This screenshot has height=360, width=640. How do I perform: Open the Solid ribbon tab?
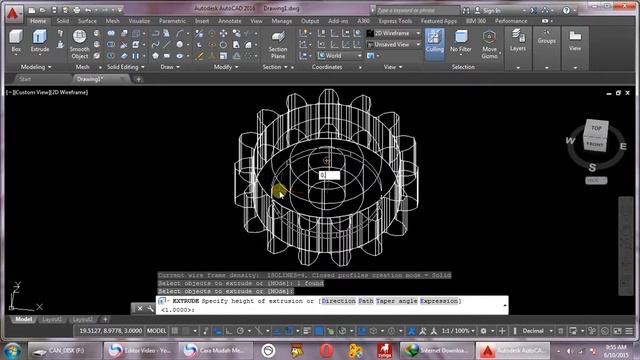[x=62, y=21]
